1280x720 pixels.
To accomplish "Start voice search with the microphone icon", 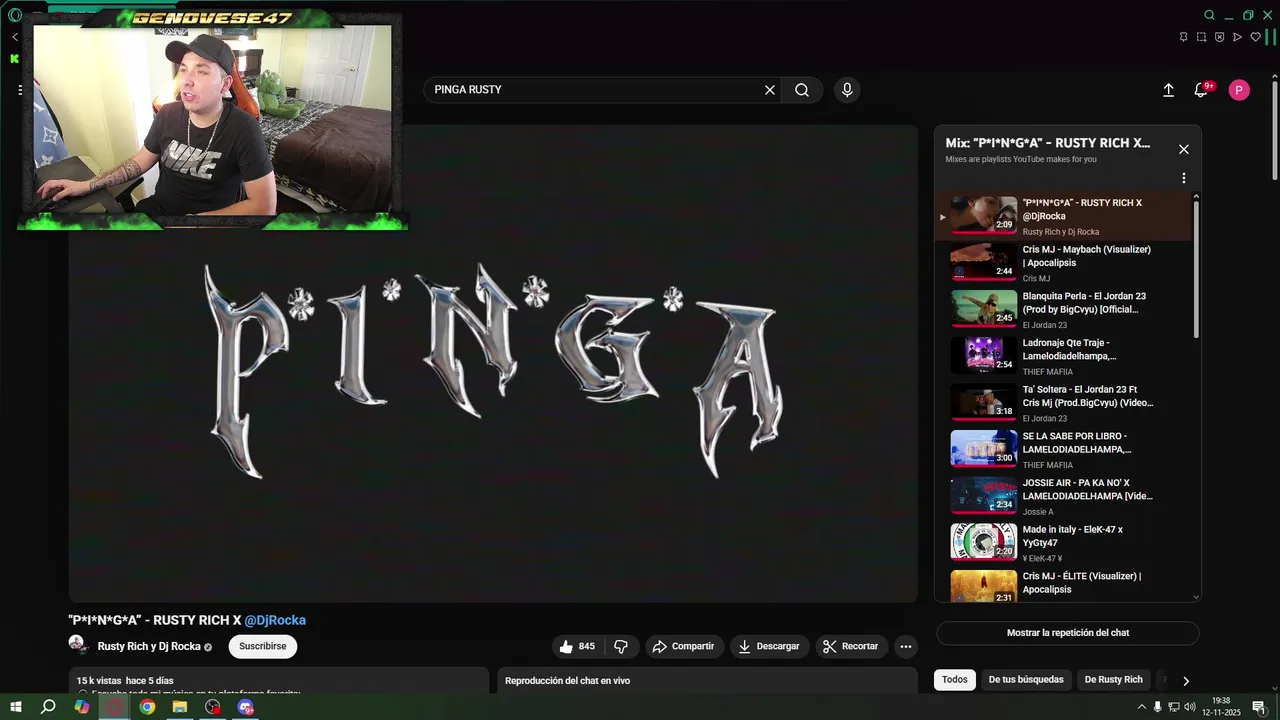I will click(x=847, y=90).
